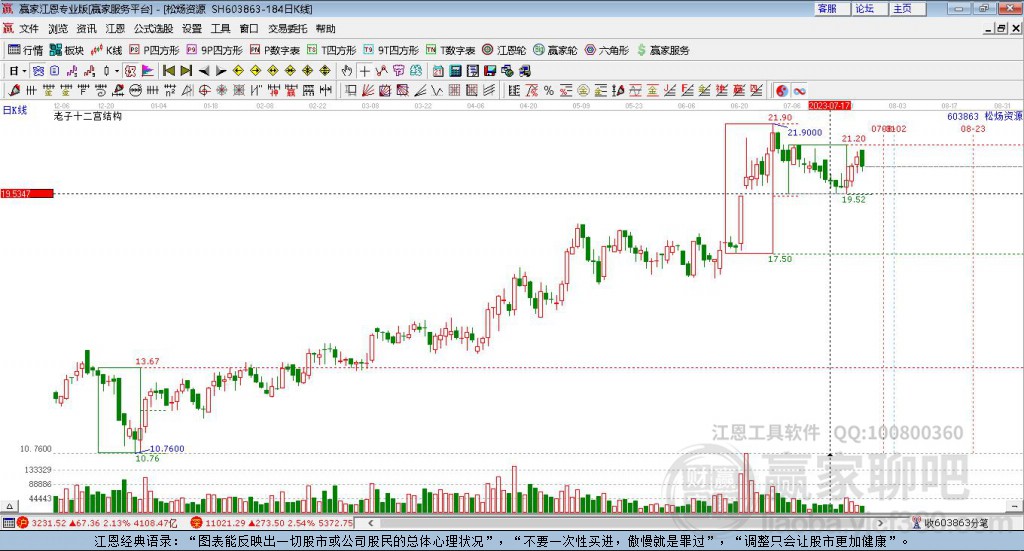The height and width of the screenshot is (551, 1024).
Task: Expand the candlestick chart type dropdown arrow
Action: tap(117, 71)
